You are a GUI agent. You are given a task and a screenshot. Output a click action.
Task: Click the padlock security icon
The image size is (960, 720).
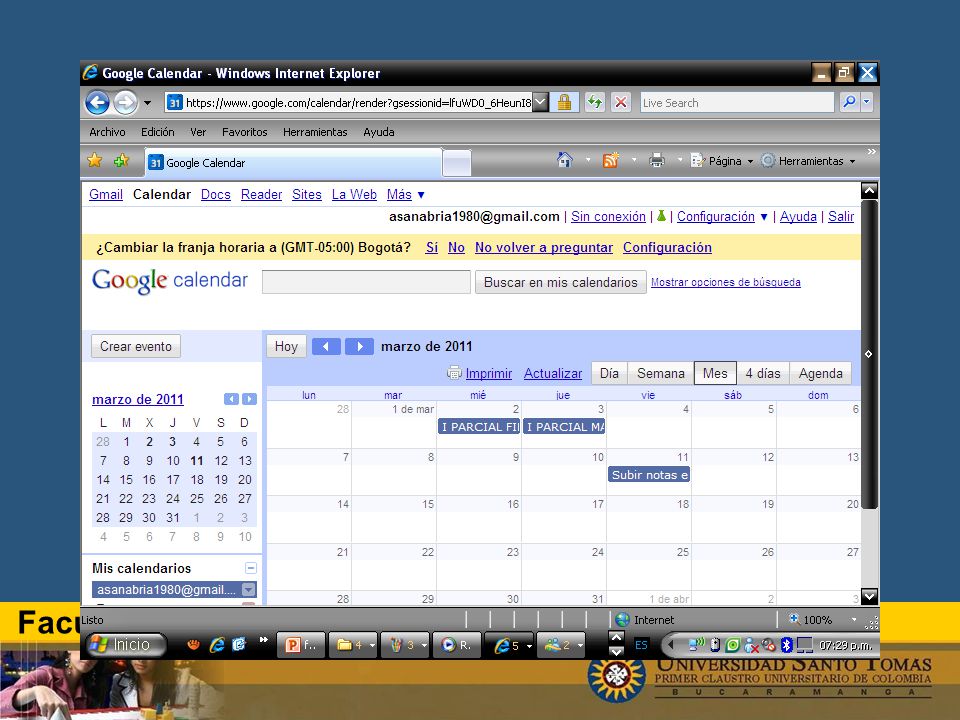point(564,102)
